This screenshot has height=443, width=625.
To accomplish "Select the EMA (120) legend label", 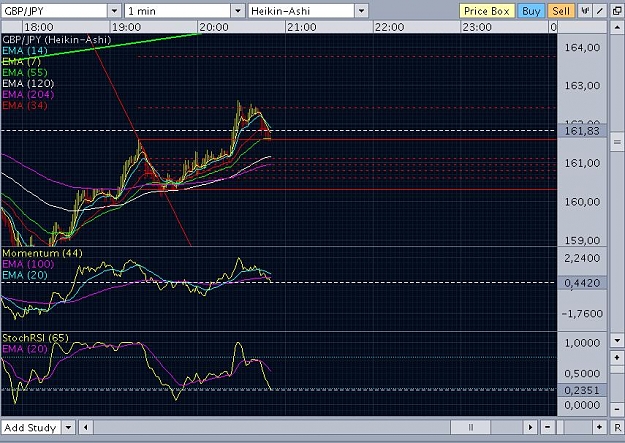I will (x=28, y=83).
